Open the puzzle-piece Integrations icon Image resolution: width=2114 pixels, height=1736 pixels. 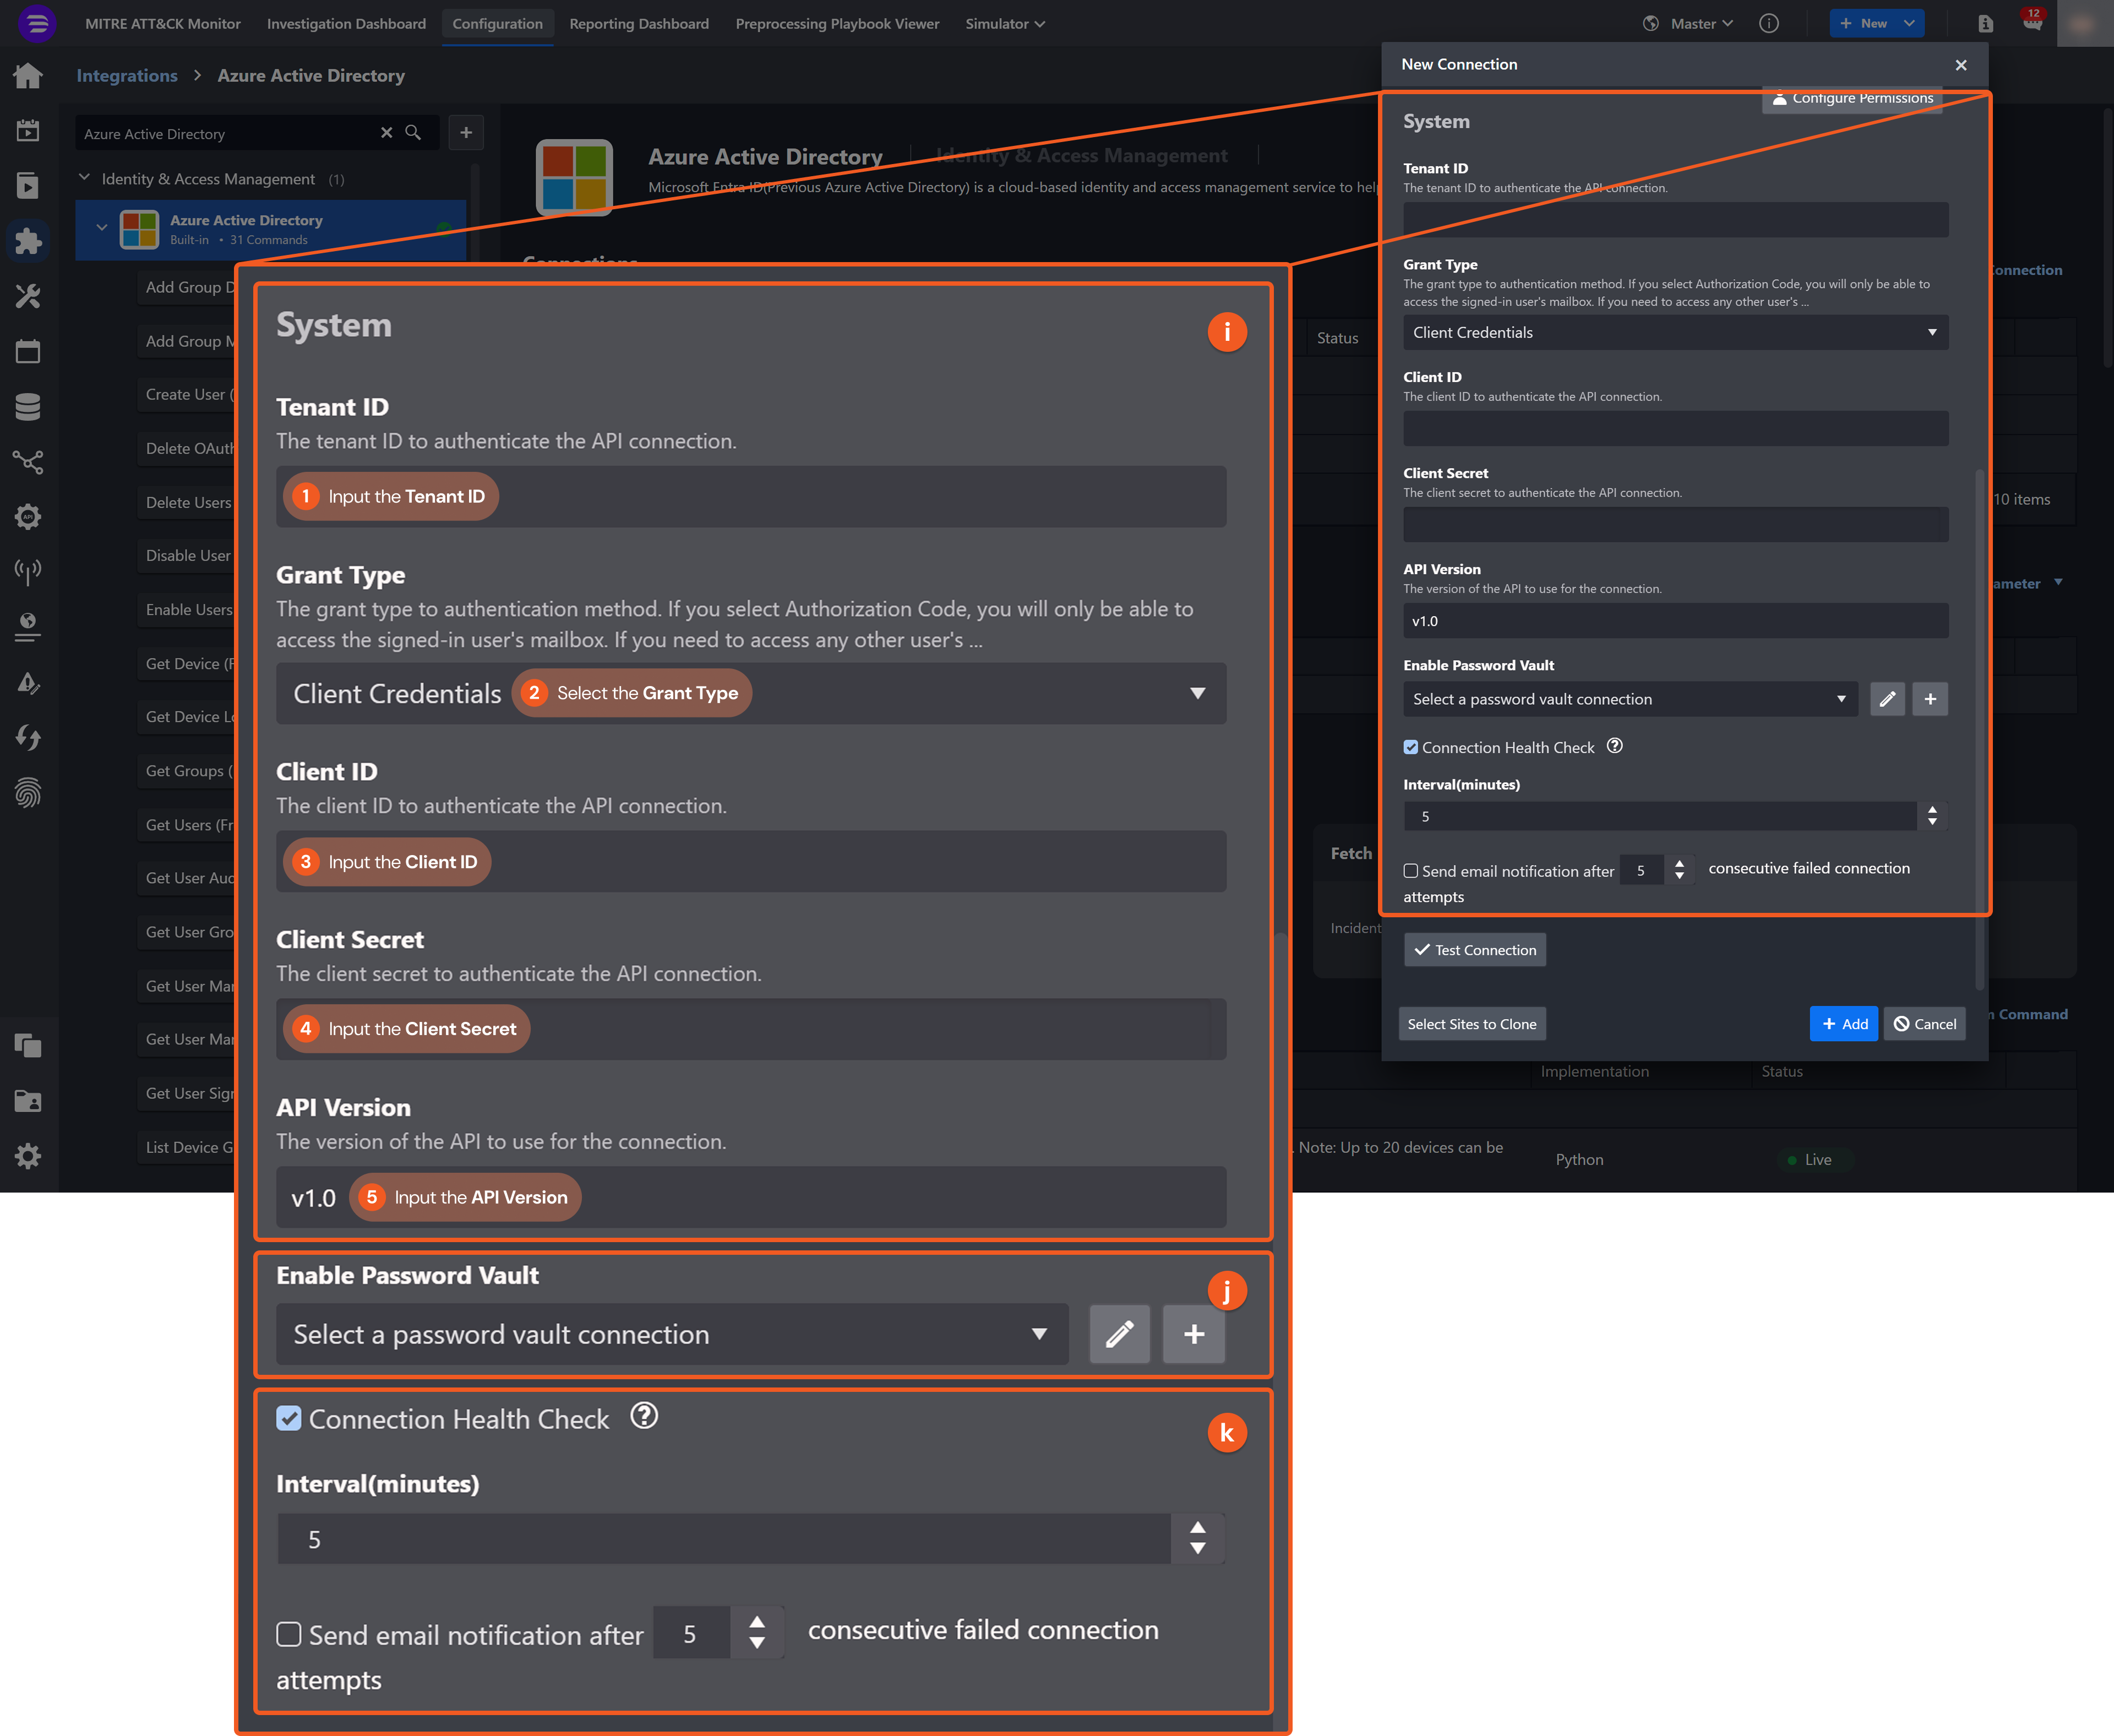click(x=28, y=240)
